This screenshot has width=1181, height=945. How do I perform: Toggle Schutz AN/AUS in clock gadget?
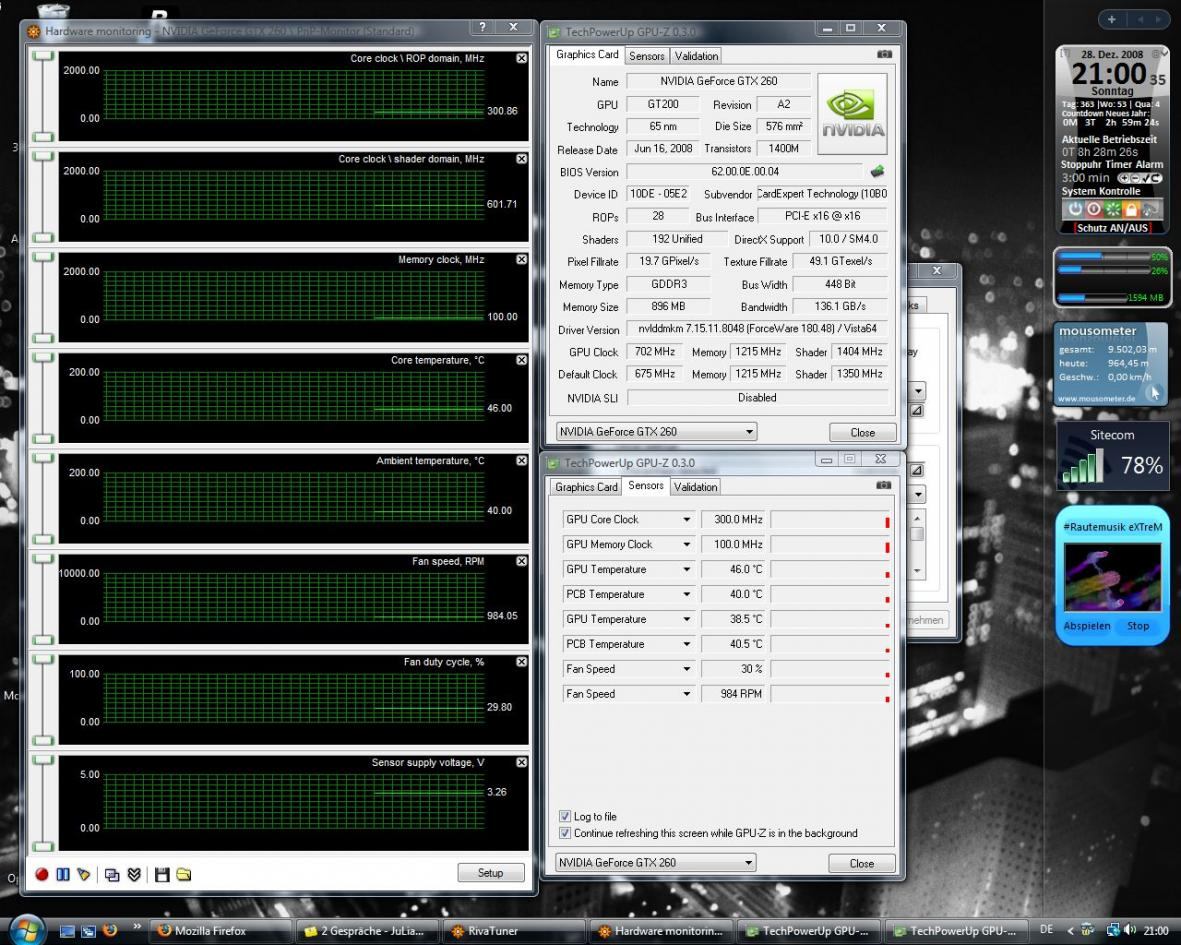pyautogui.click(x=1112, y=227)
